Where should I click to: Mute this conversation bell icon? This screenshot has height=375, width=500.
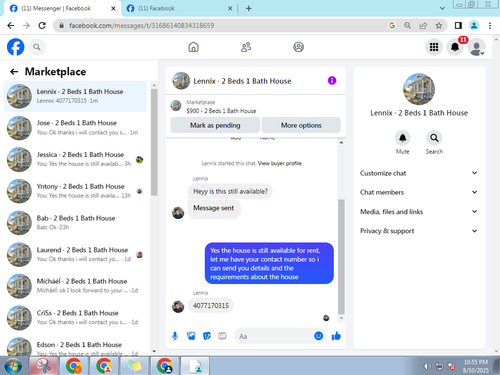coord(403,138)
